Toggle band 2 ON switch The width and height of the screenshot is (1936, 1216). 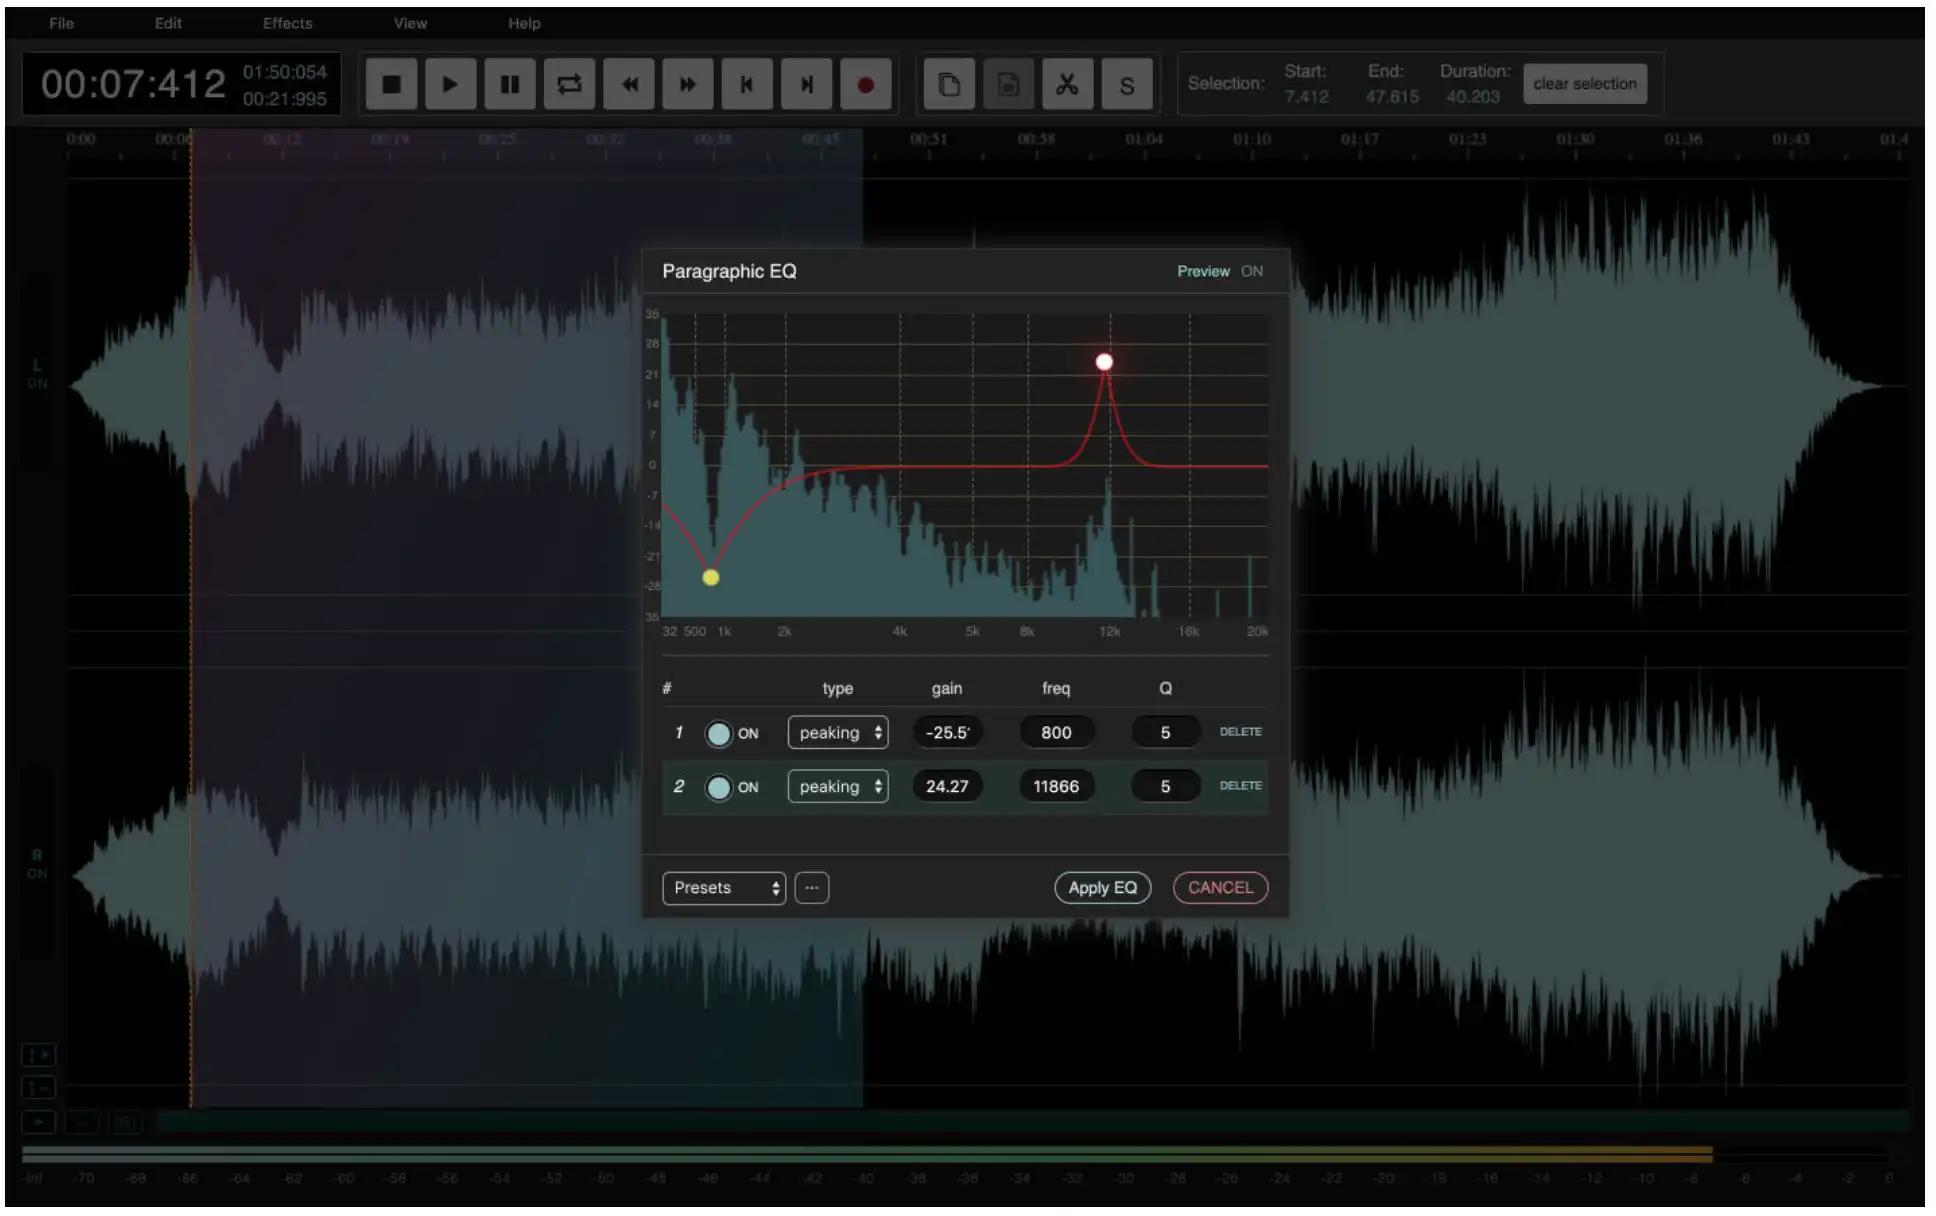click(x=718, y=787)
